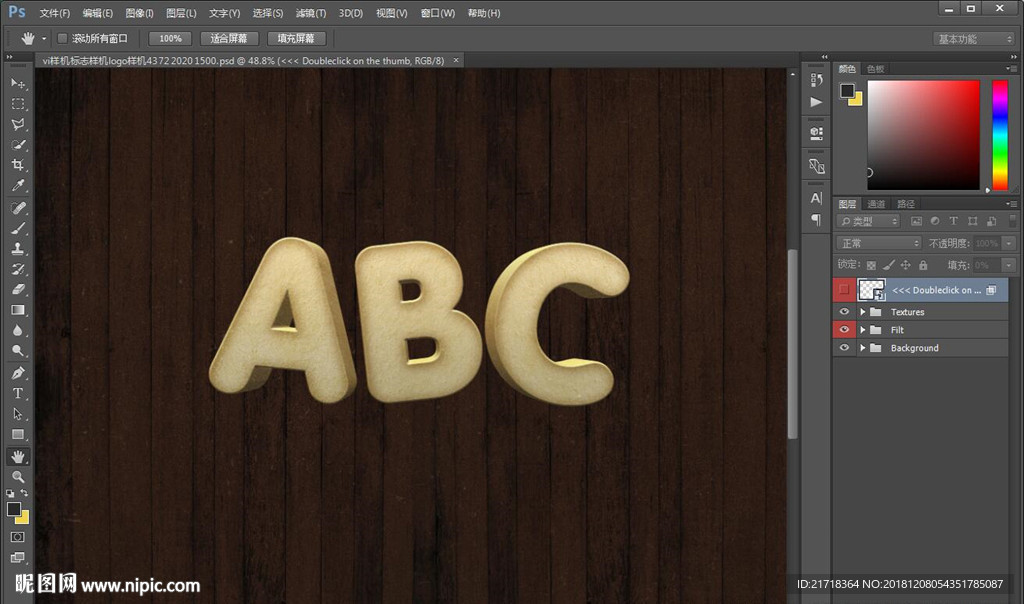Open the 文件(F) menu
1024x604 pixels.
pos(54,13)
